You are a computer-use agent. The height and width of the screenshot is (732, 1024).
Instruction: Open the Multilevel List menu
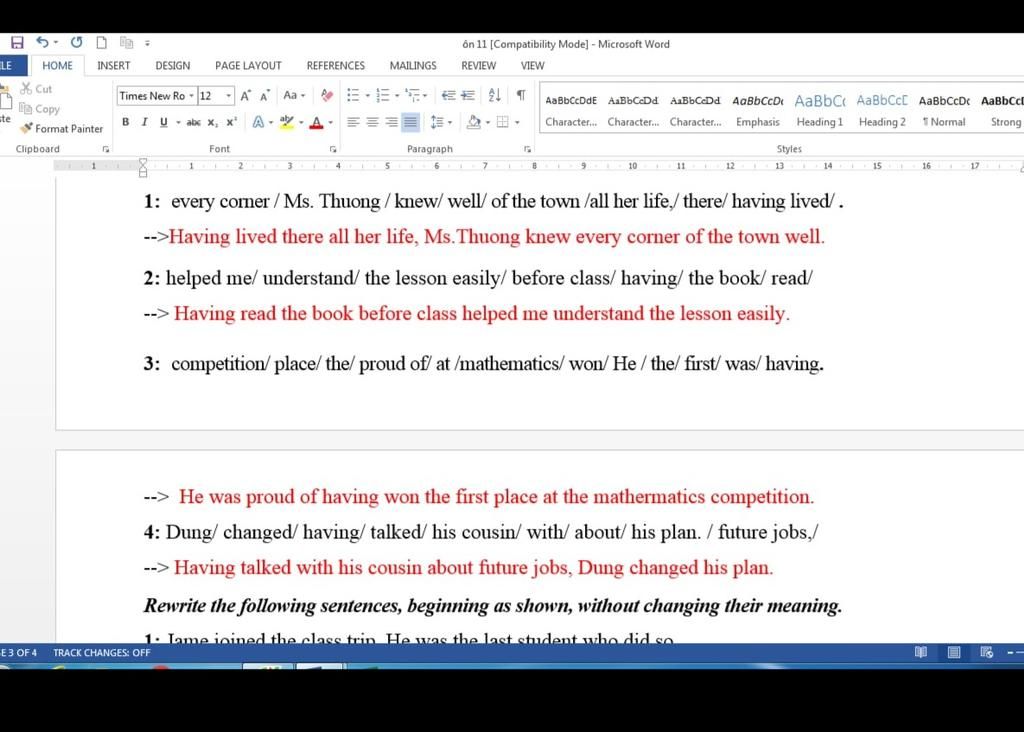click(x=415, y=95)
